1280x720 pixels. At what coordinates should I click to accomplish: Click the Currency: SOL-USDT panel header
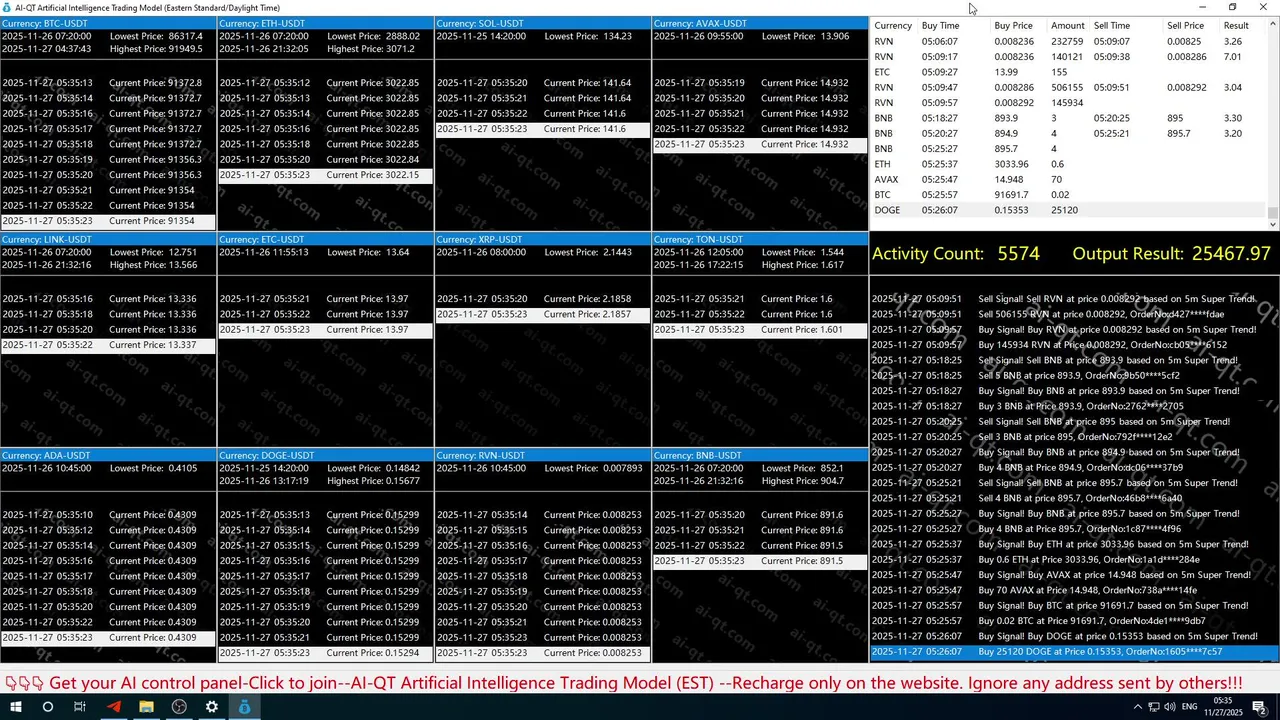click(x=543, y=23)
